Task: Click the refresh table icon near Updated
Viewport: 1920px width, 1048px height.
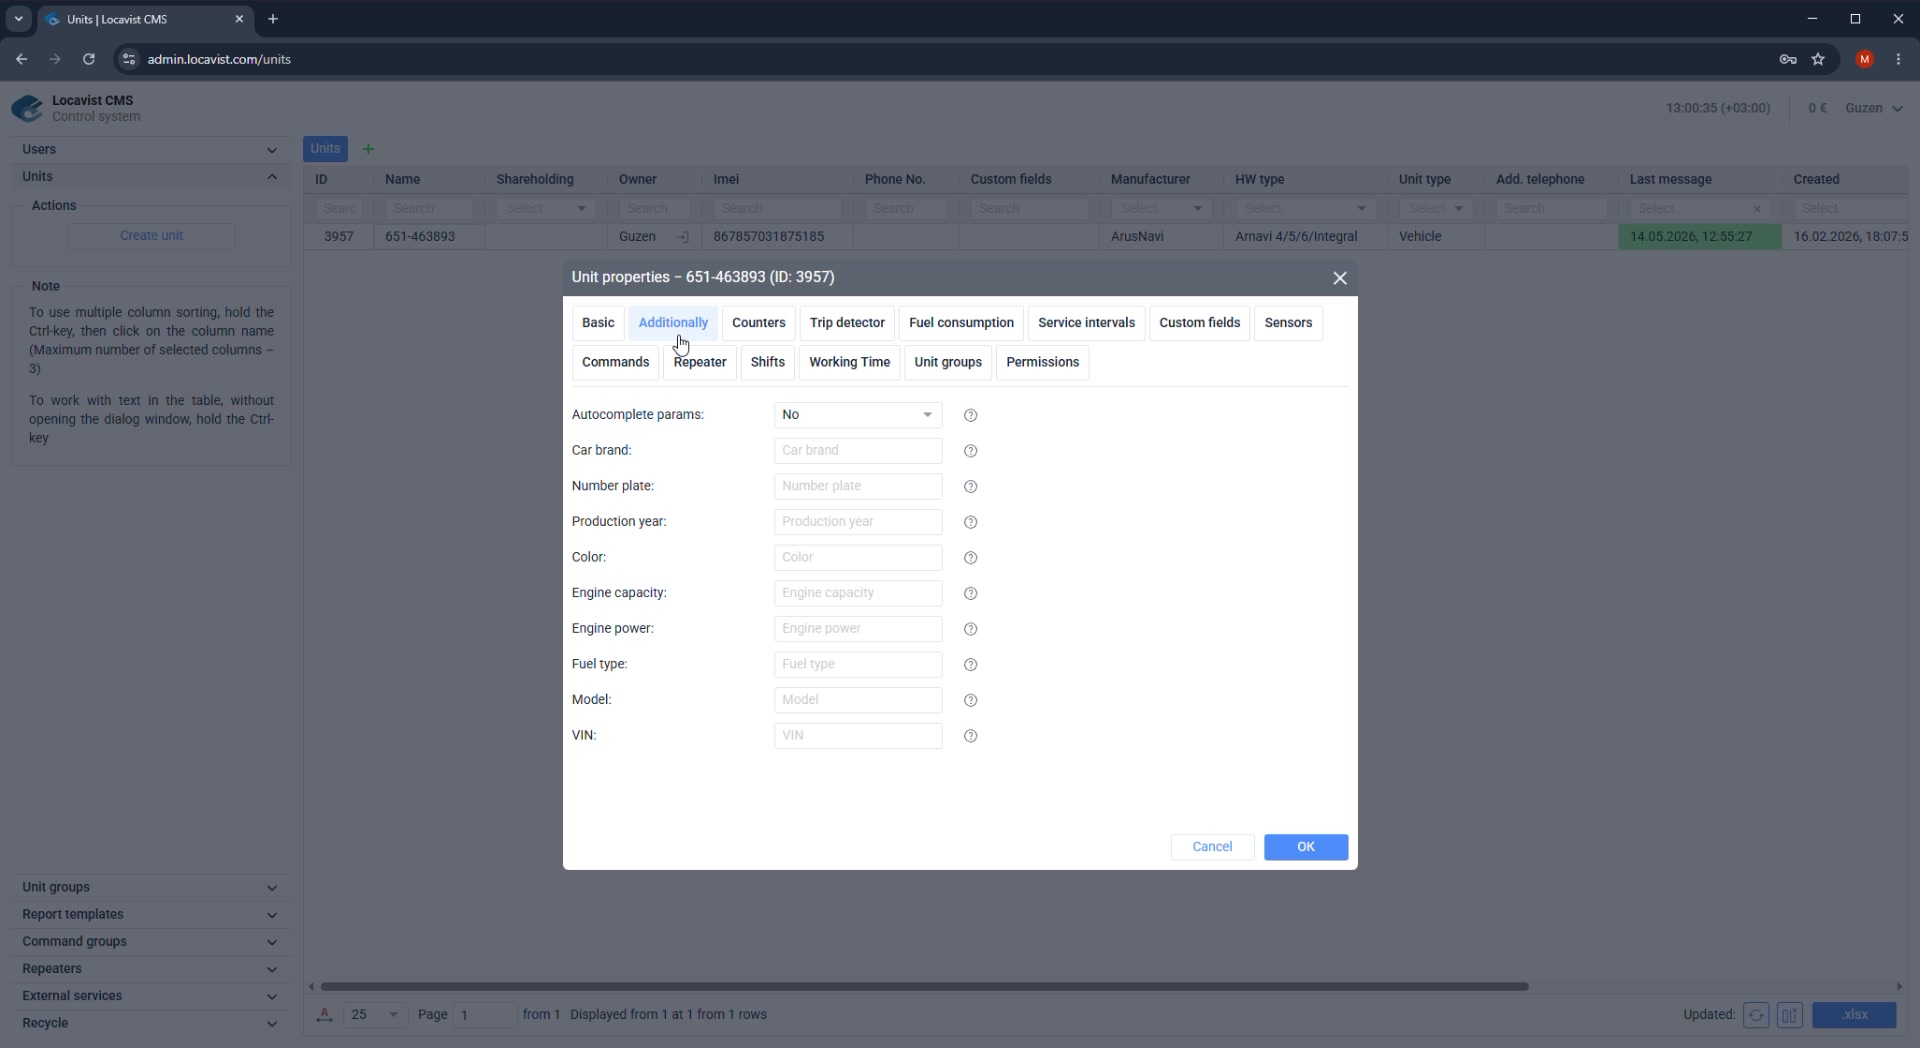Action: pyautogui.click(x=1756, y=1015)
